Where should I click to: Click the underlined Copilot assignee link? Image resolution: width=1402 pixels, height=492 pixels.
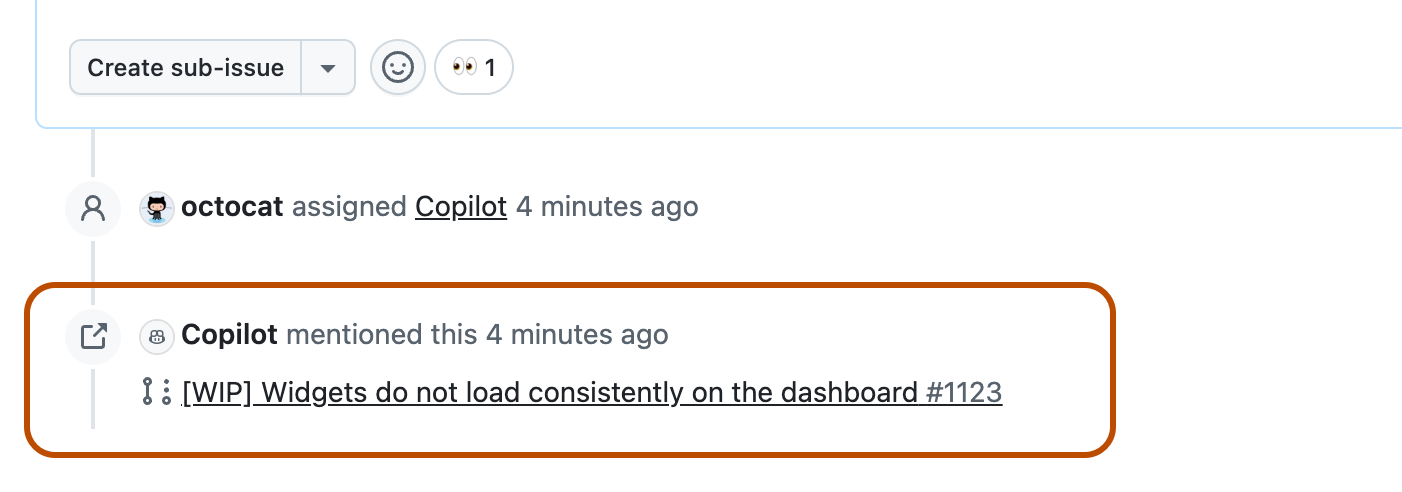[461, 207]
